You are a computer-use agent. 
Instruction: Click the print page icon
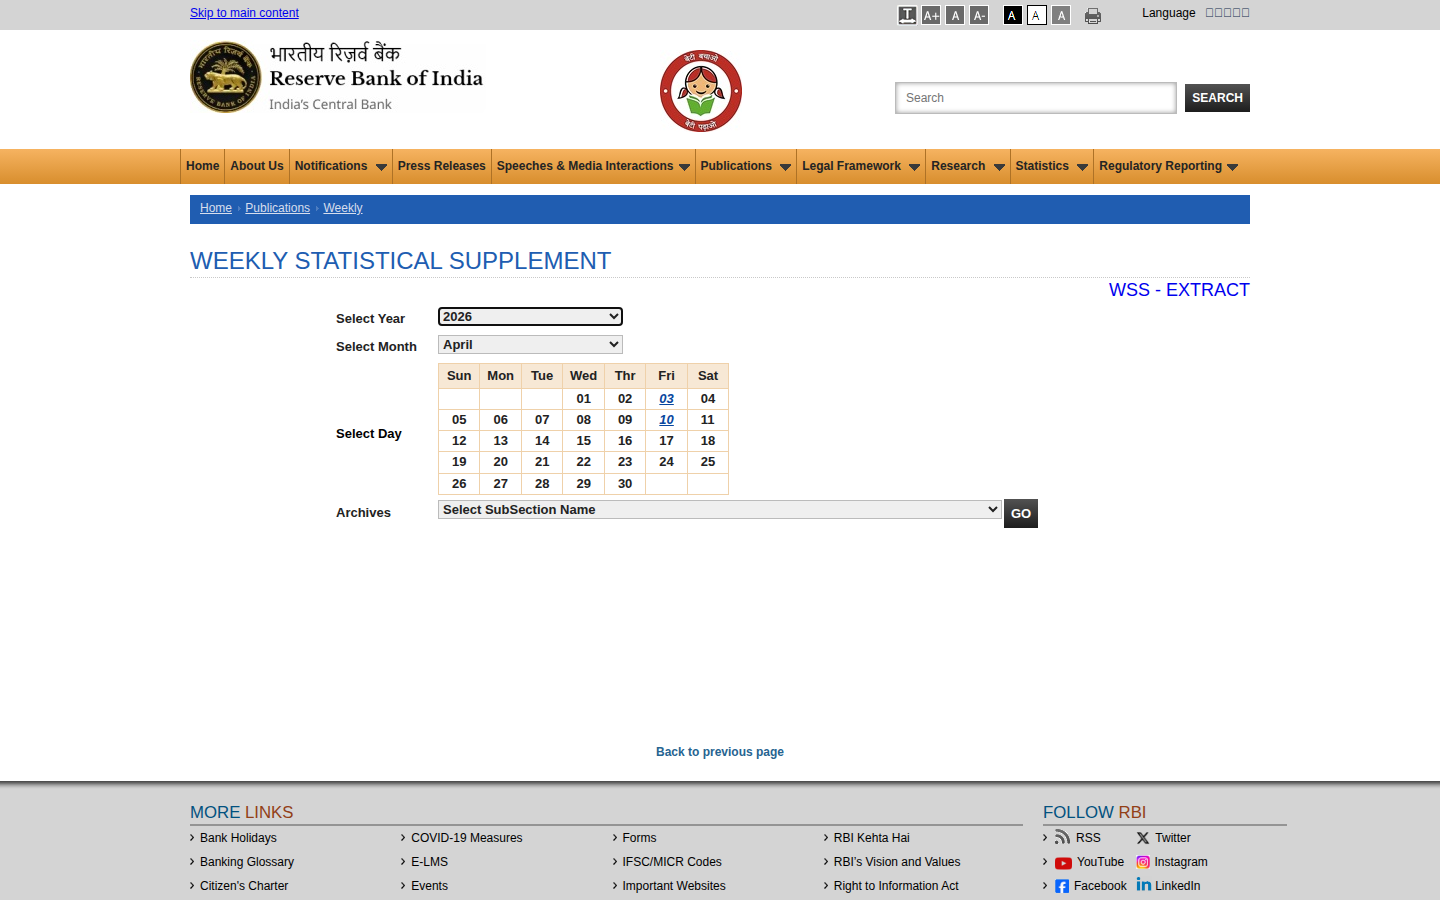pyautogui.click(x=1093, y=15)
